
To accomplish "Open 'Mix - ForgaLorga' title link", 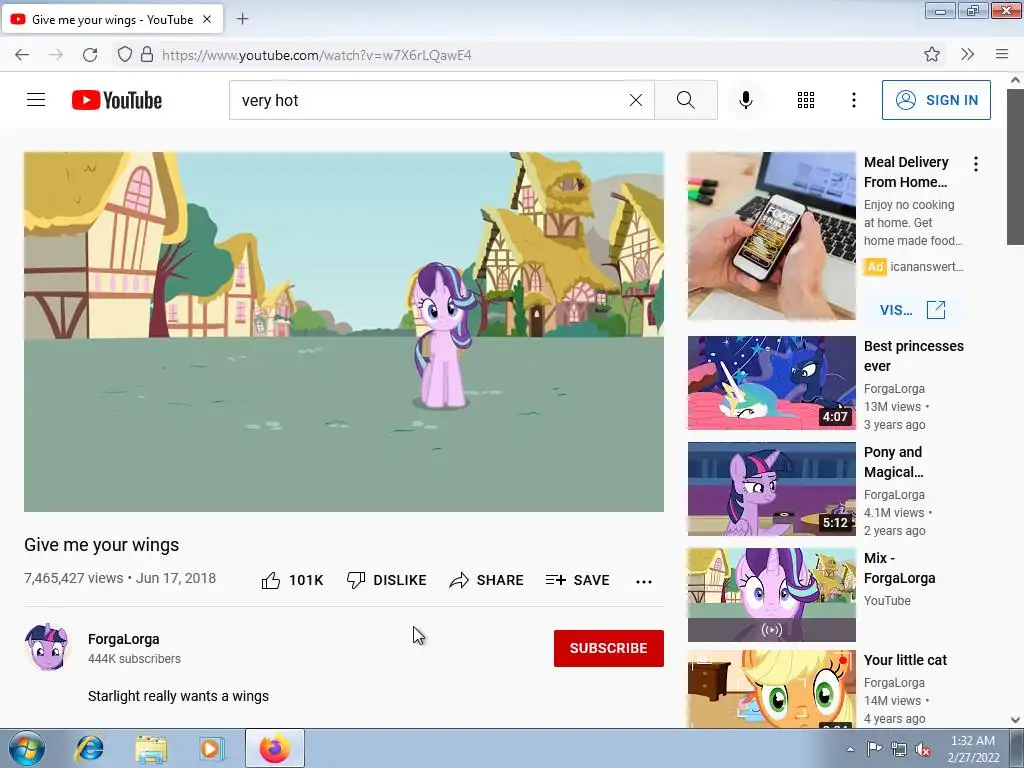I will [899, 568].
